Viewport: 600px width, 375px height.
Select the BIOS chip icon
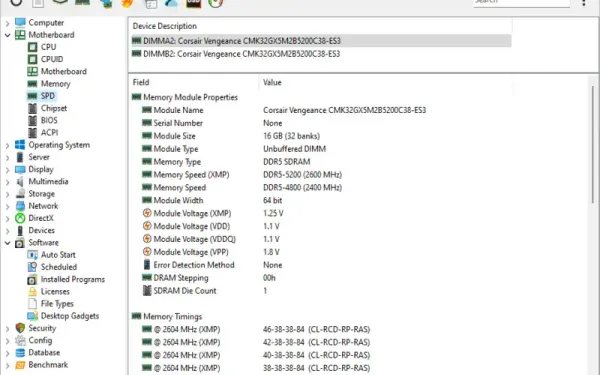point(33,121)
